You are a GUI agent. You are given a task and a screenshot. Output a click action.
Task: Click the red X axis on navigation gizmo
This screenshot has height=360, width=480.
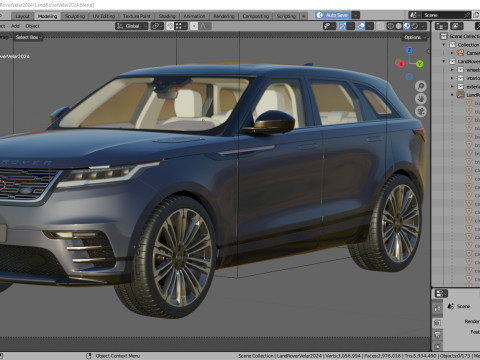point(401,64)
